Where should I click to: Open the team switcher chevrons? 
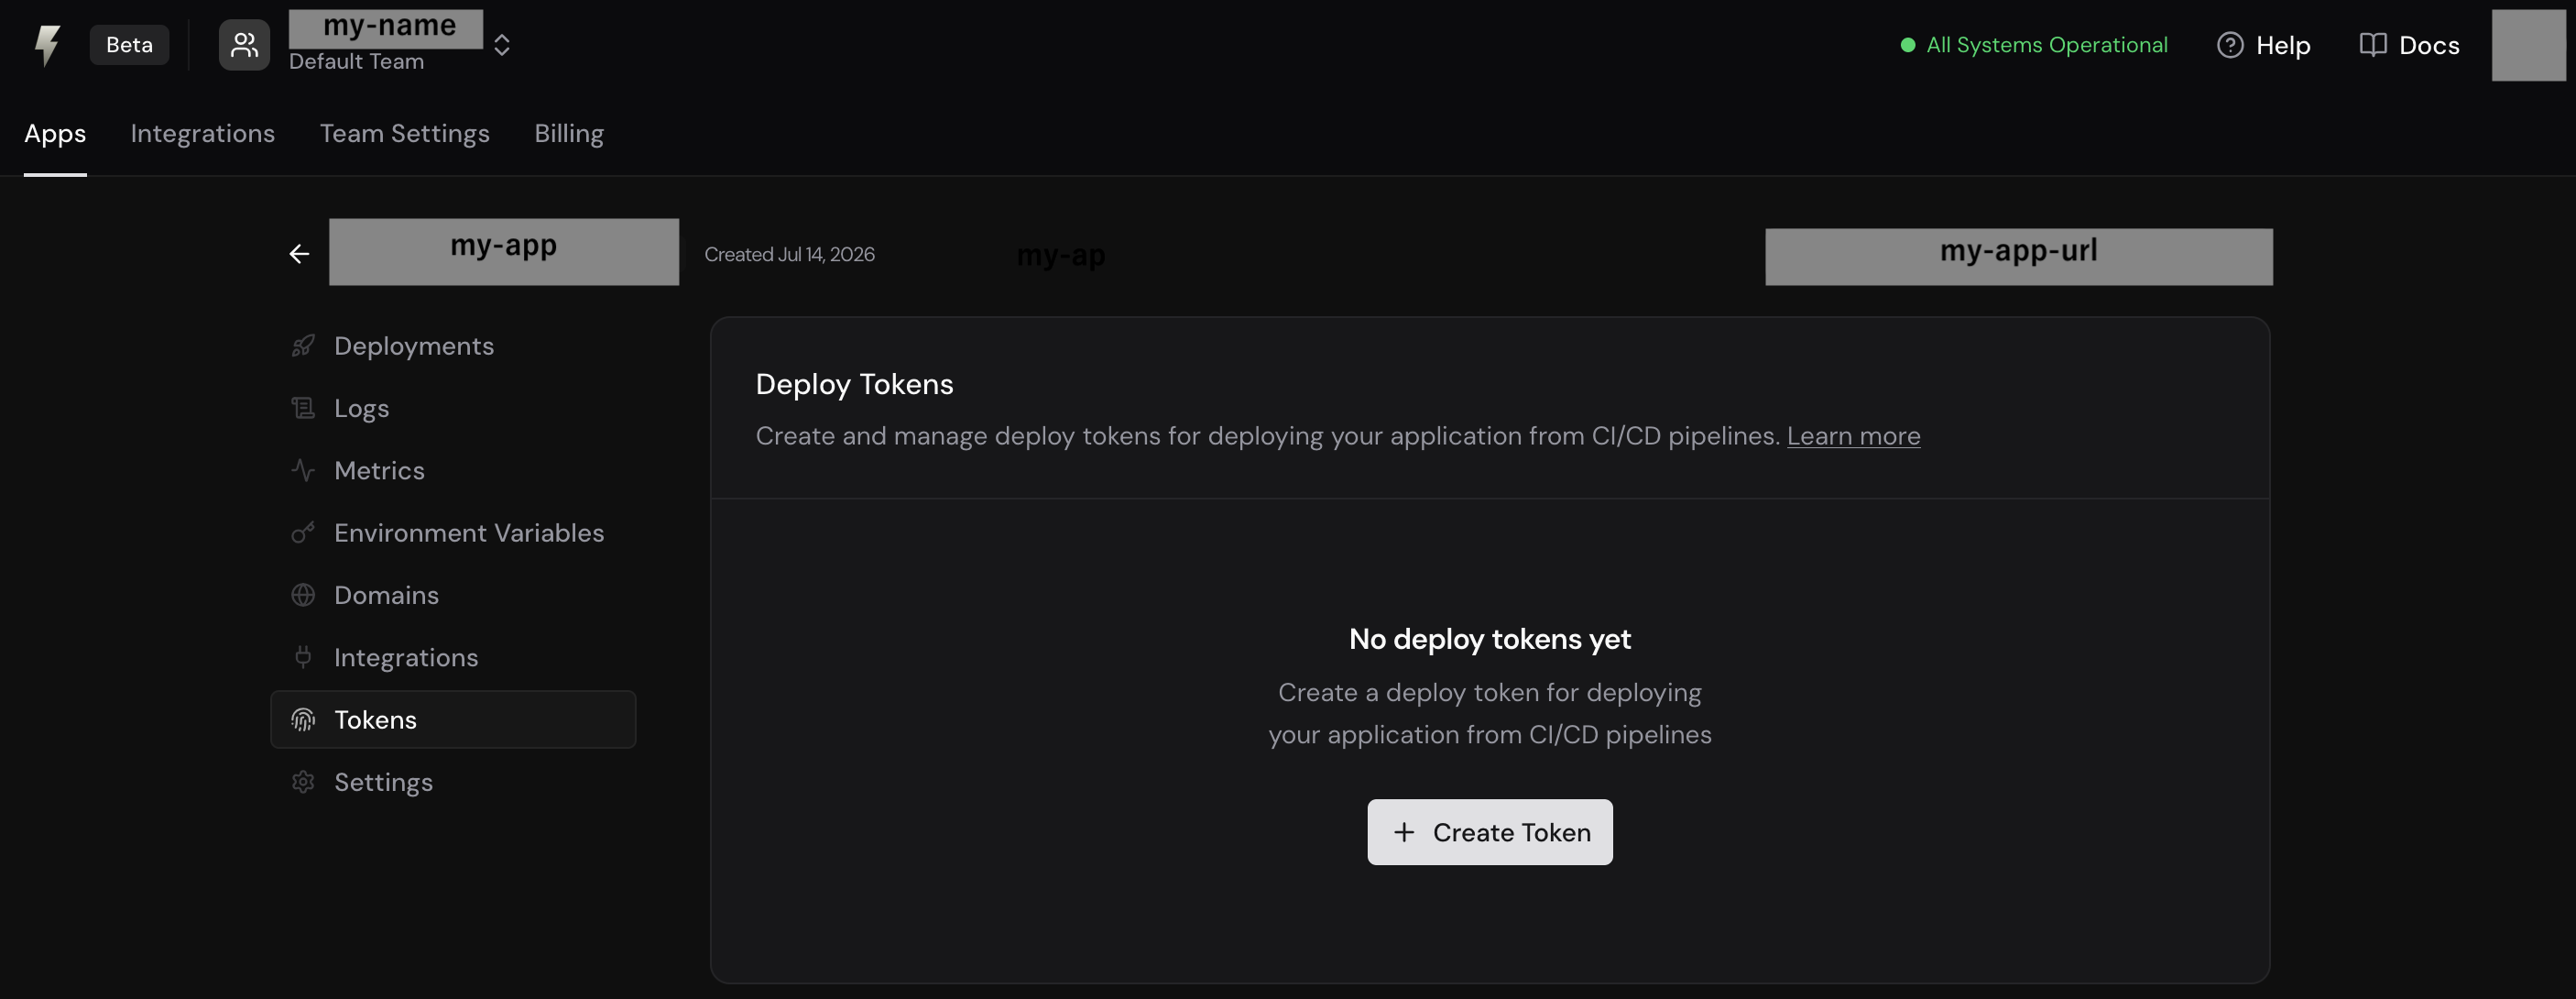click(x=502, y=45)
